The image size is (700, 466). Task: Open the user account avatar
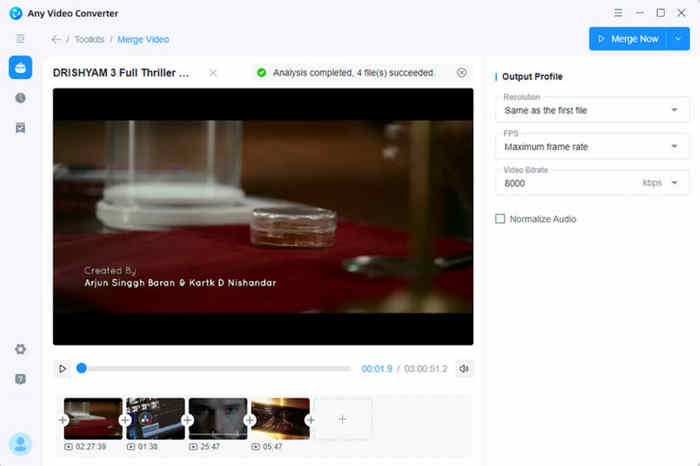point(20,444)
